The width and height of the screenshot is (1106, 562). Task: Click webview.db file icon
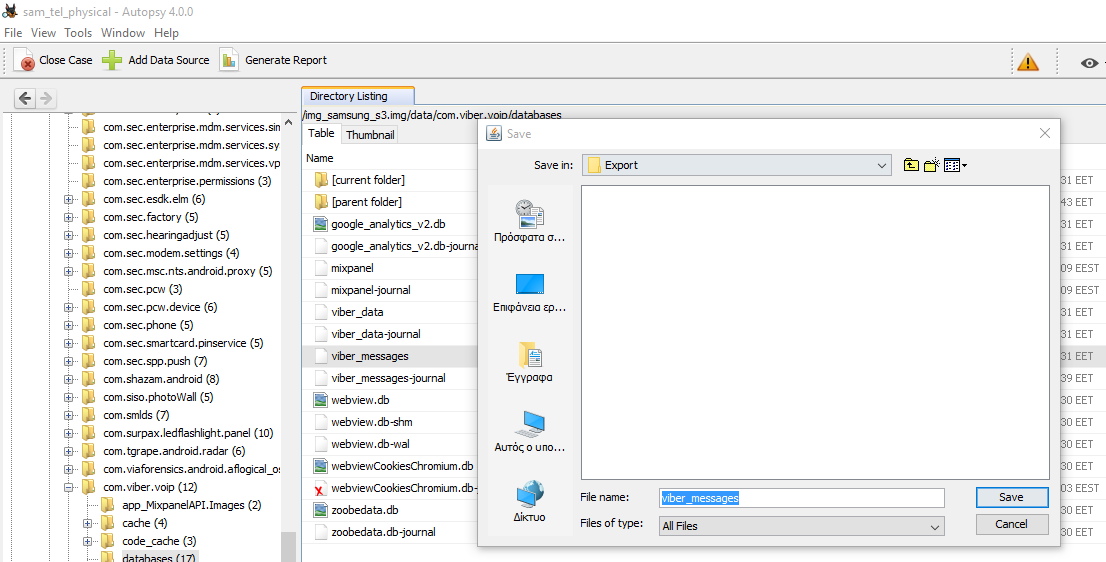coord(321,400)
